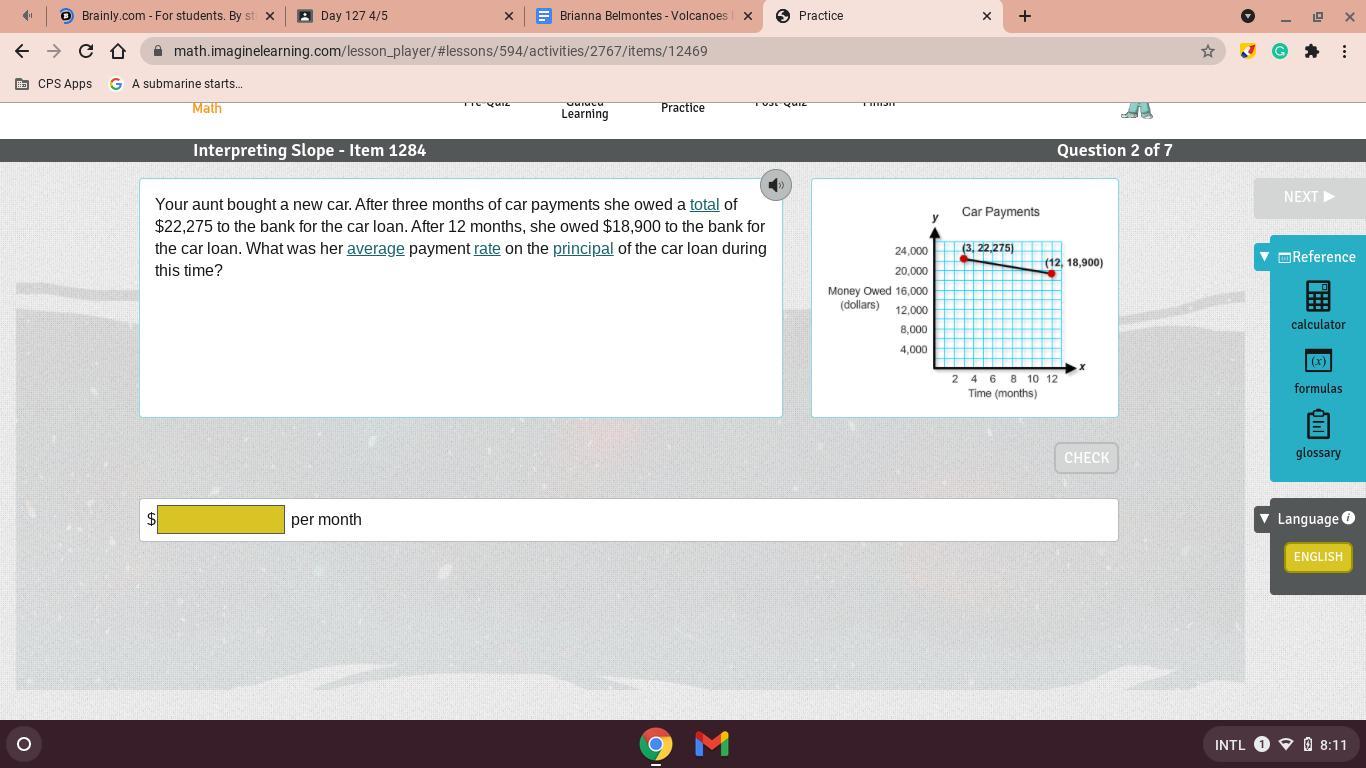This screenshot has width=1366, height=768.
Task: Close the Practice tab
Action: [x=987, y=16]
